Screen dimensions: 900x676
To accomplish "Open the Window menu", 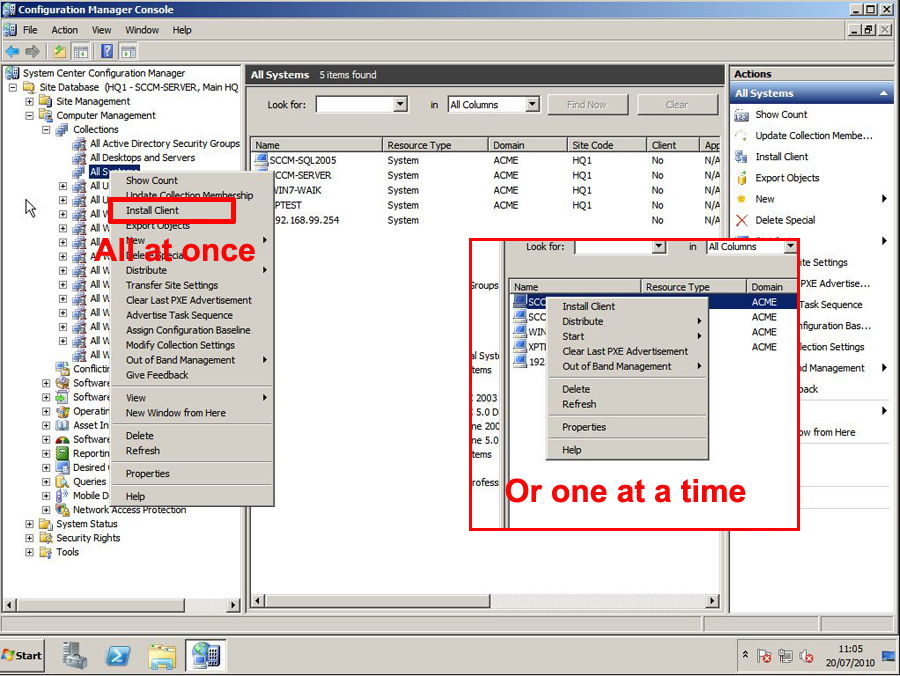I will (142, 30).
